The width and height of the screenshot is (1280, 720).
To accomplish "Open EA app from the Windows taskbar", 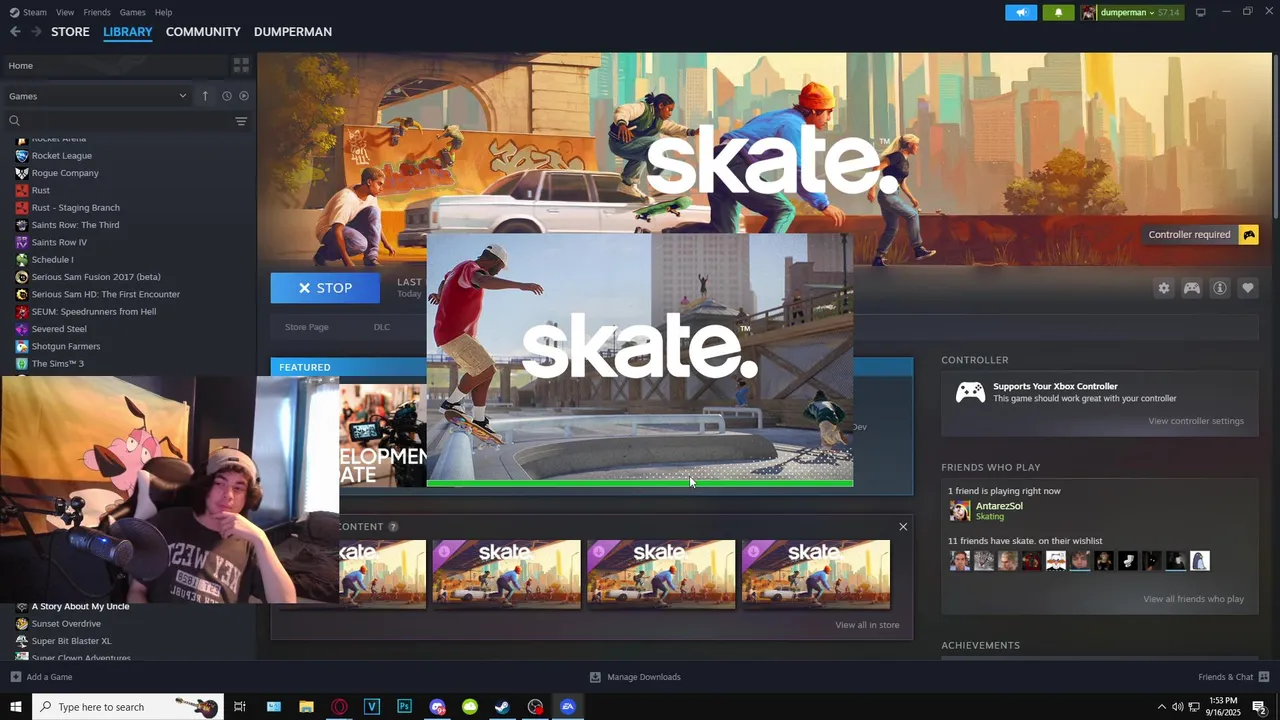I will point(568,707).
